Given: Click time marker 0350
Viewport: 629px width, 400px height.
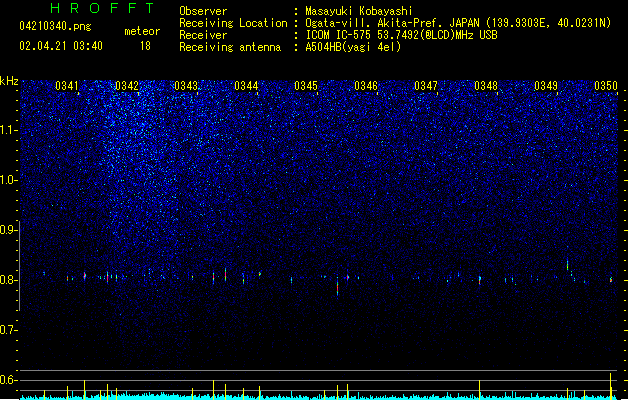Looking at the screenshot, I should (x=606, y=86).
